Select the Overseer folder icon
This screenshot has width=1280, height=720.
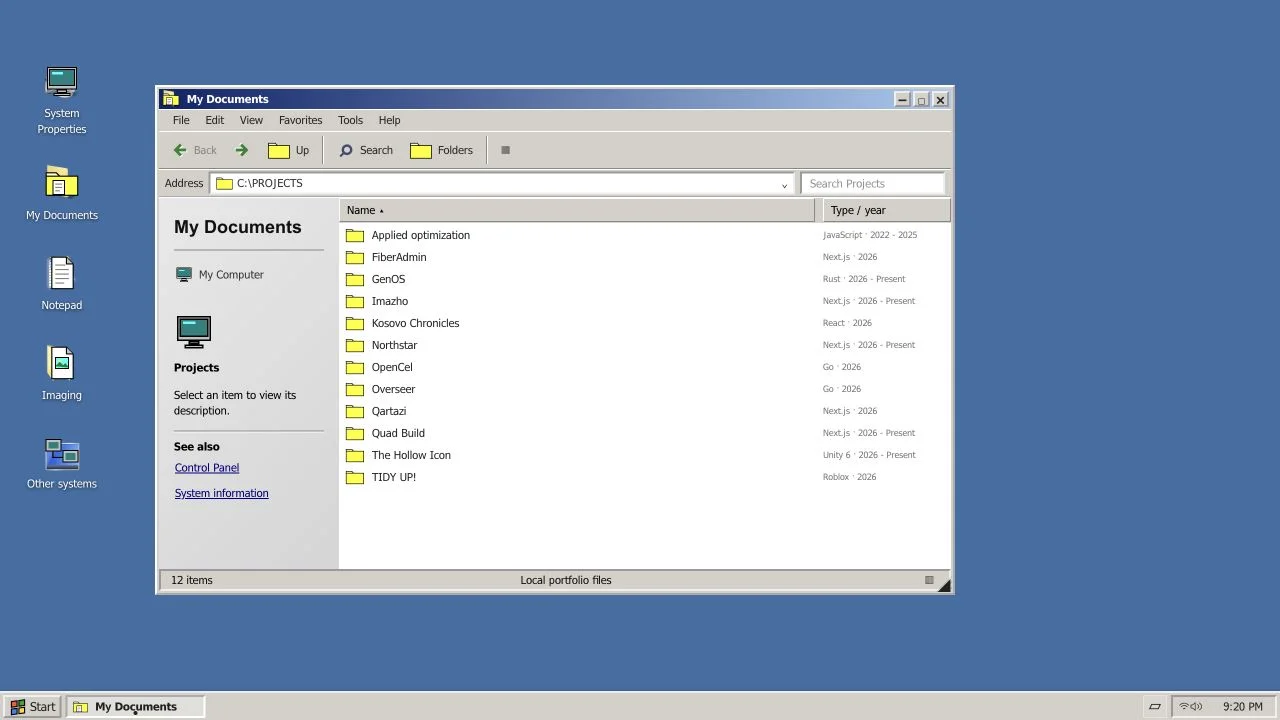[355, 389]
